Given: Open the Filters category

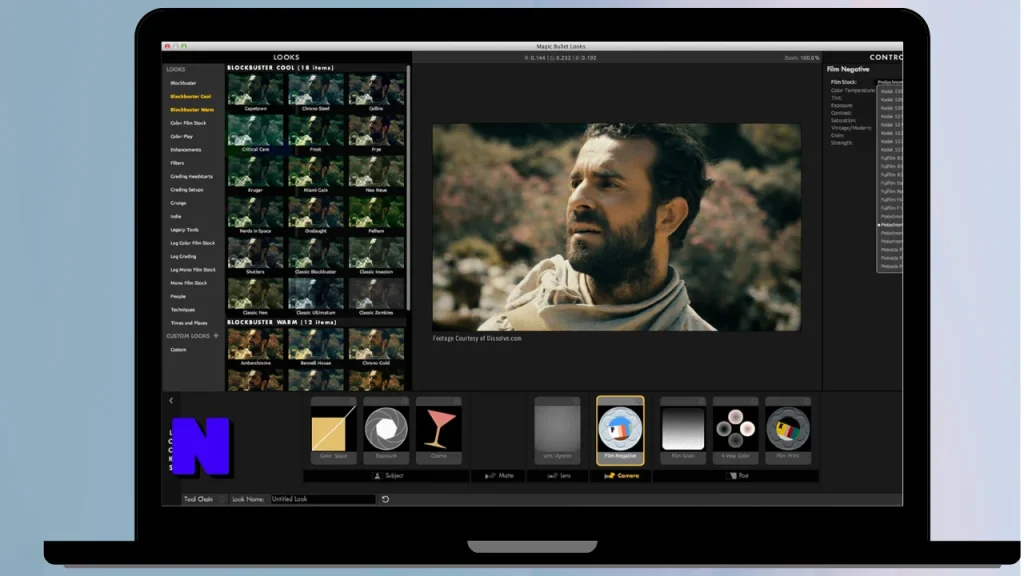Looking at the screenshot, I should (177, 163).
